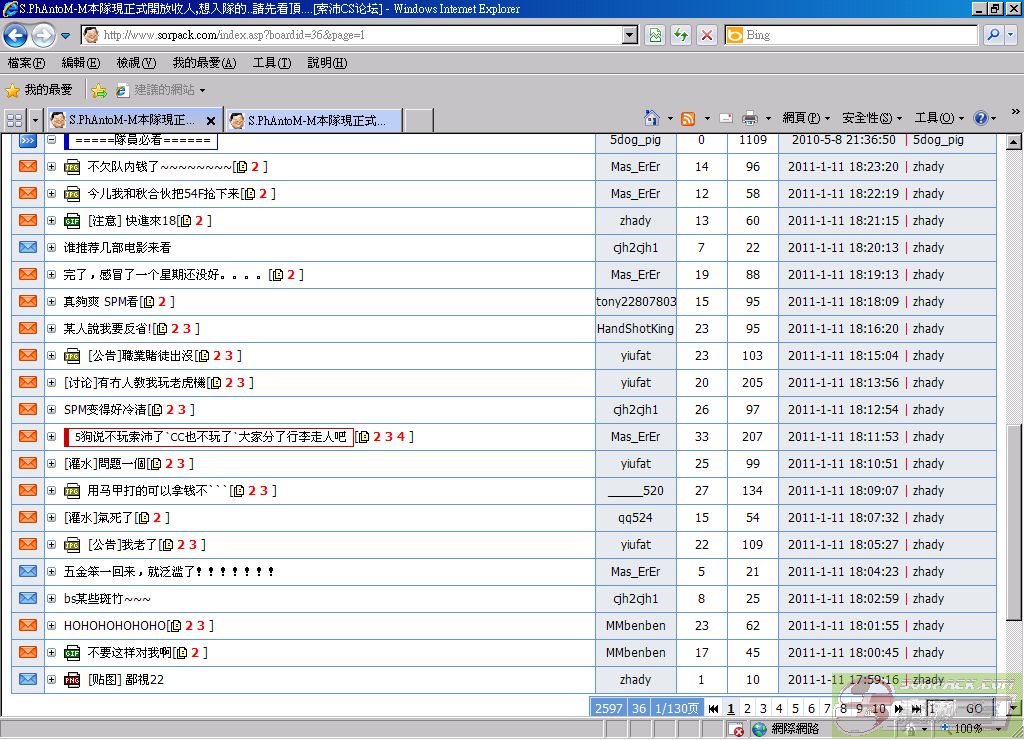Image resolution: width=1024 pixels, height=740 pixels.
Task: Open the address bar URL dropdown
Action: (x=629, y=35)
